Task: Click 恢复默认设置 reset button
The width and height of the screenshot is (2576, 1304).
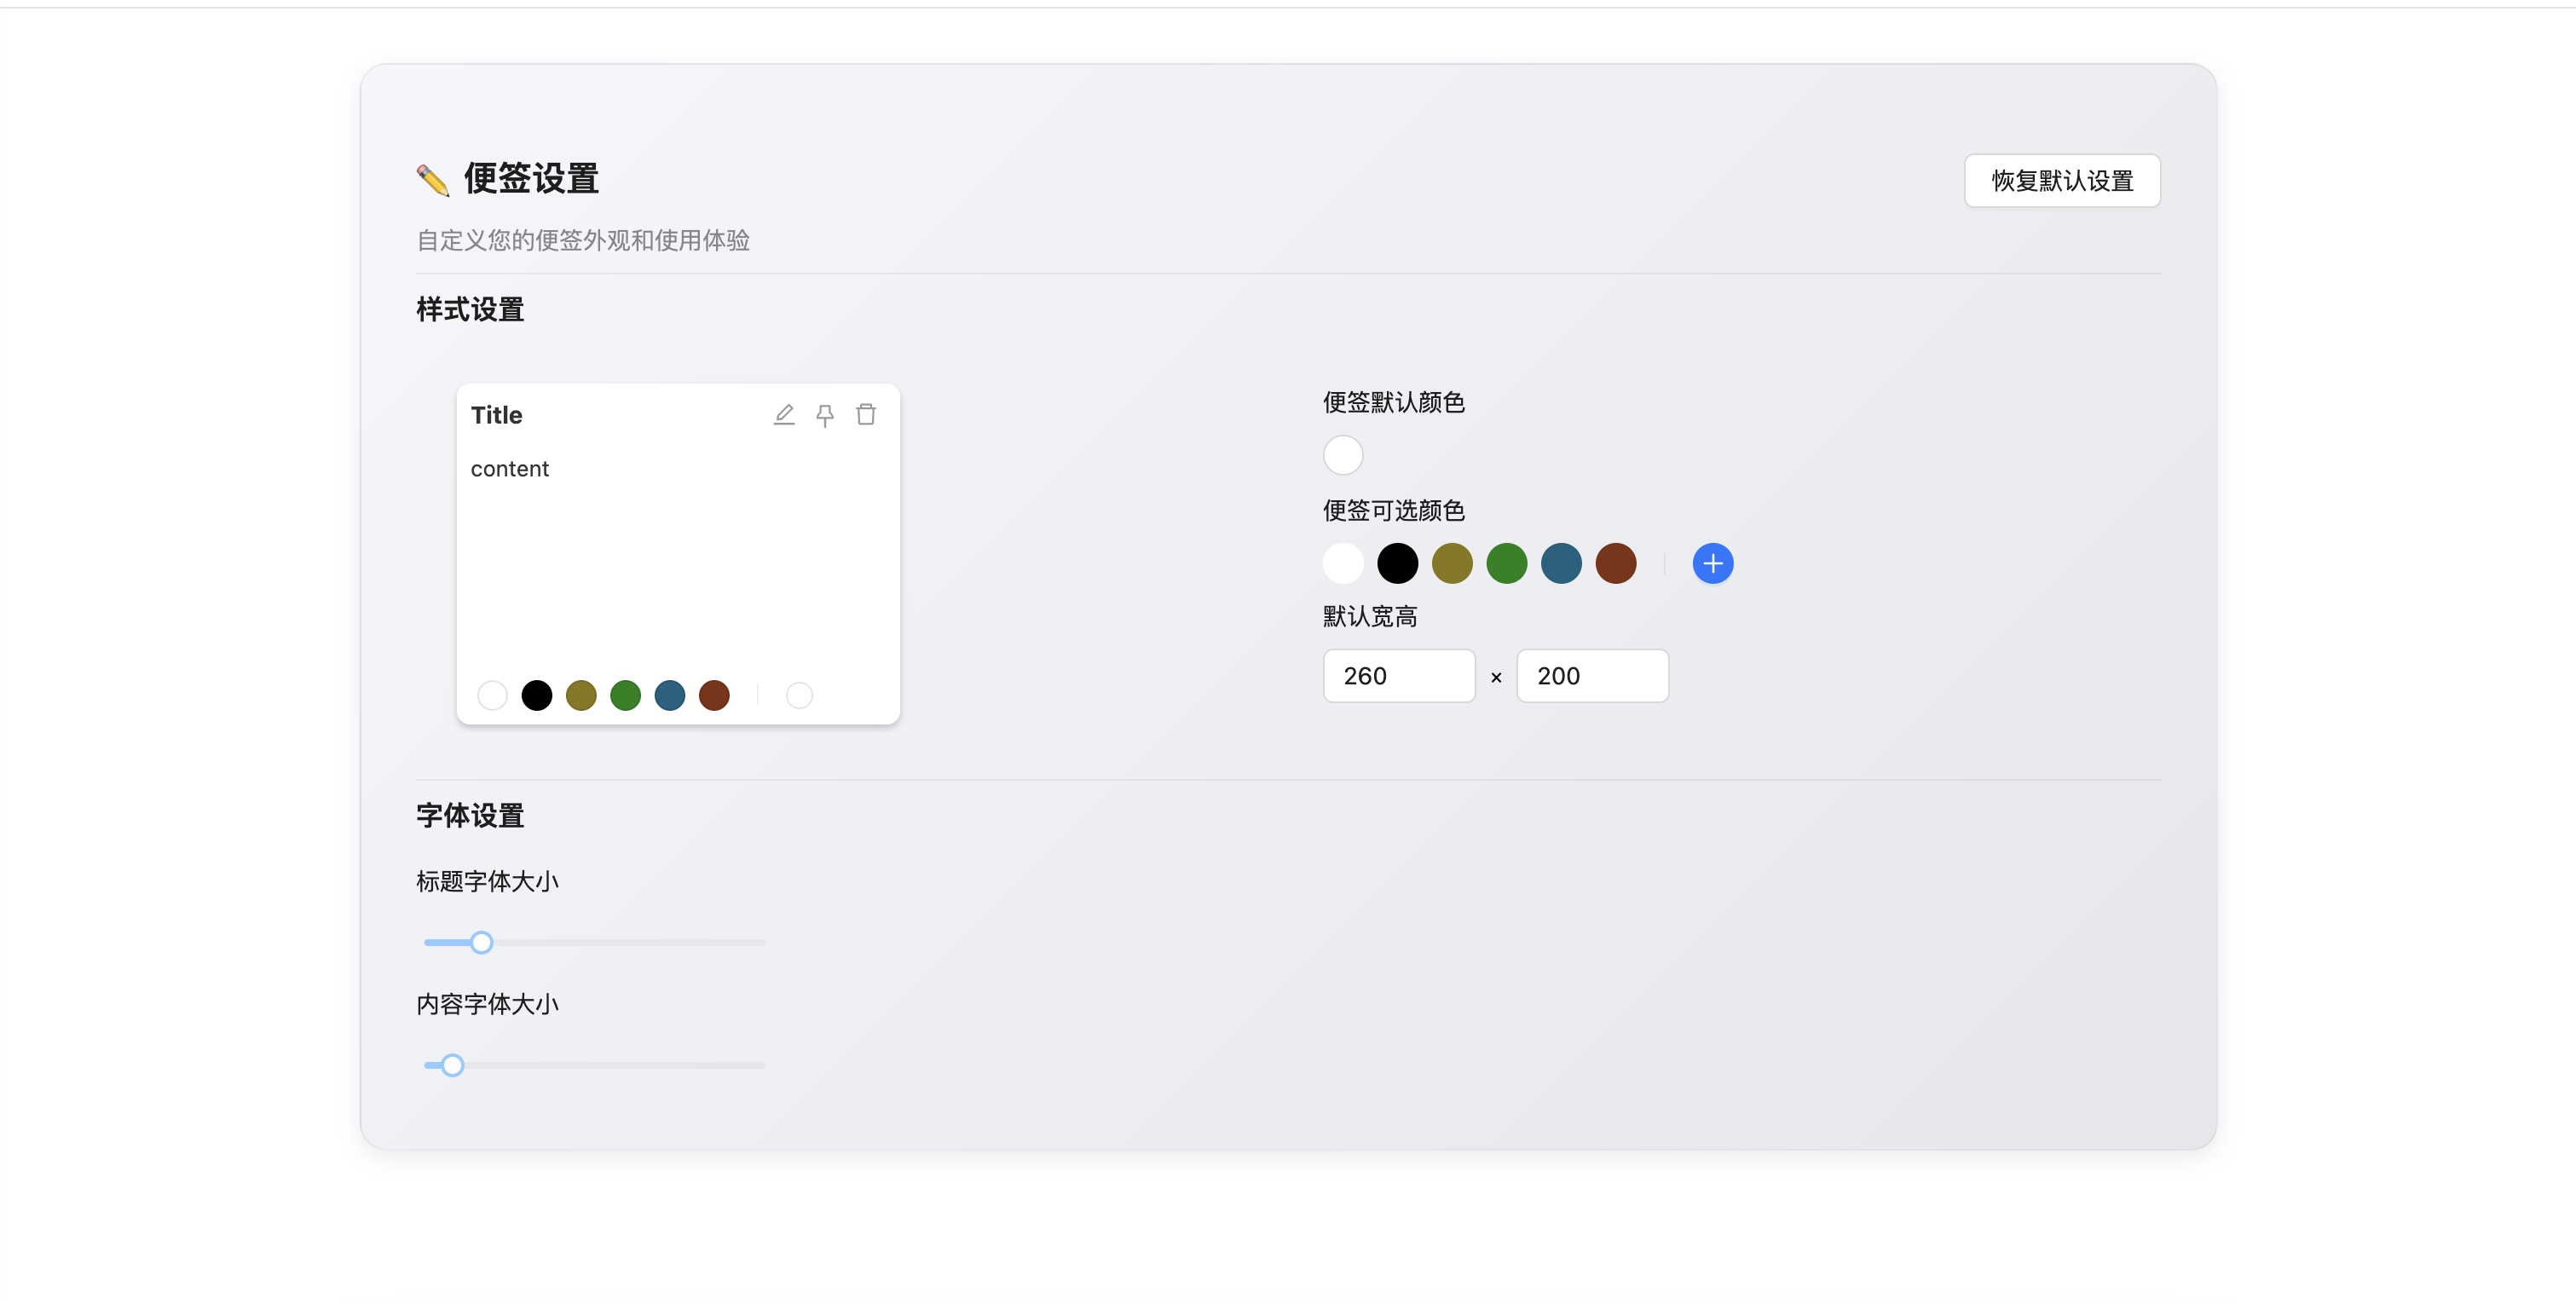Action: coord(2061,181)
